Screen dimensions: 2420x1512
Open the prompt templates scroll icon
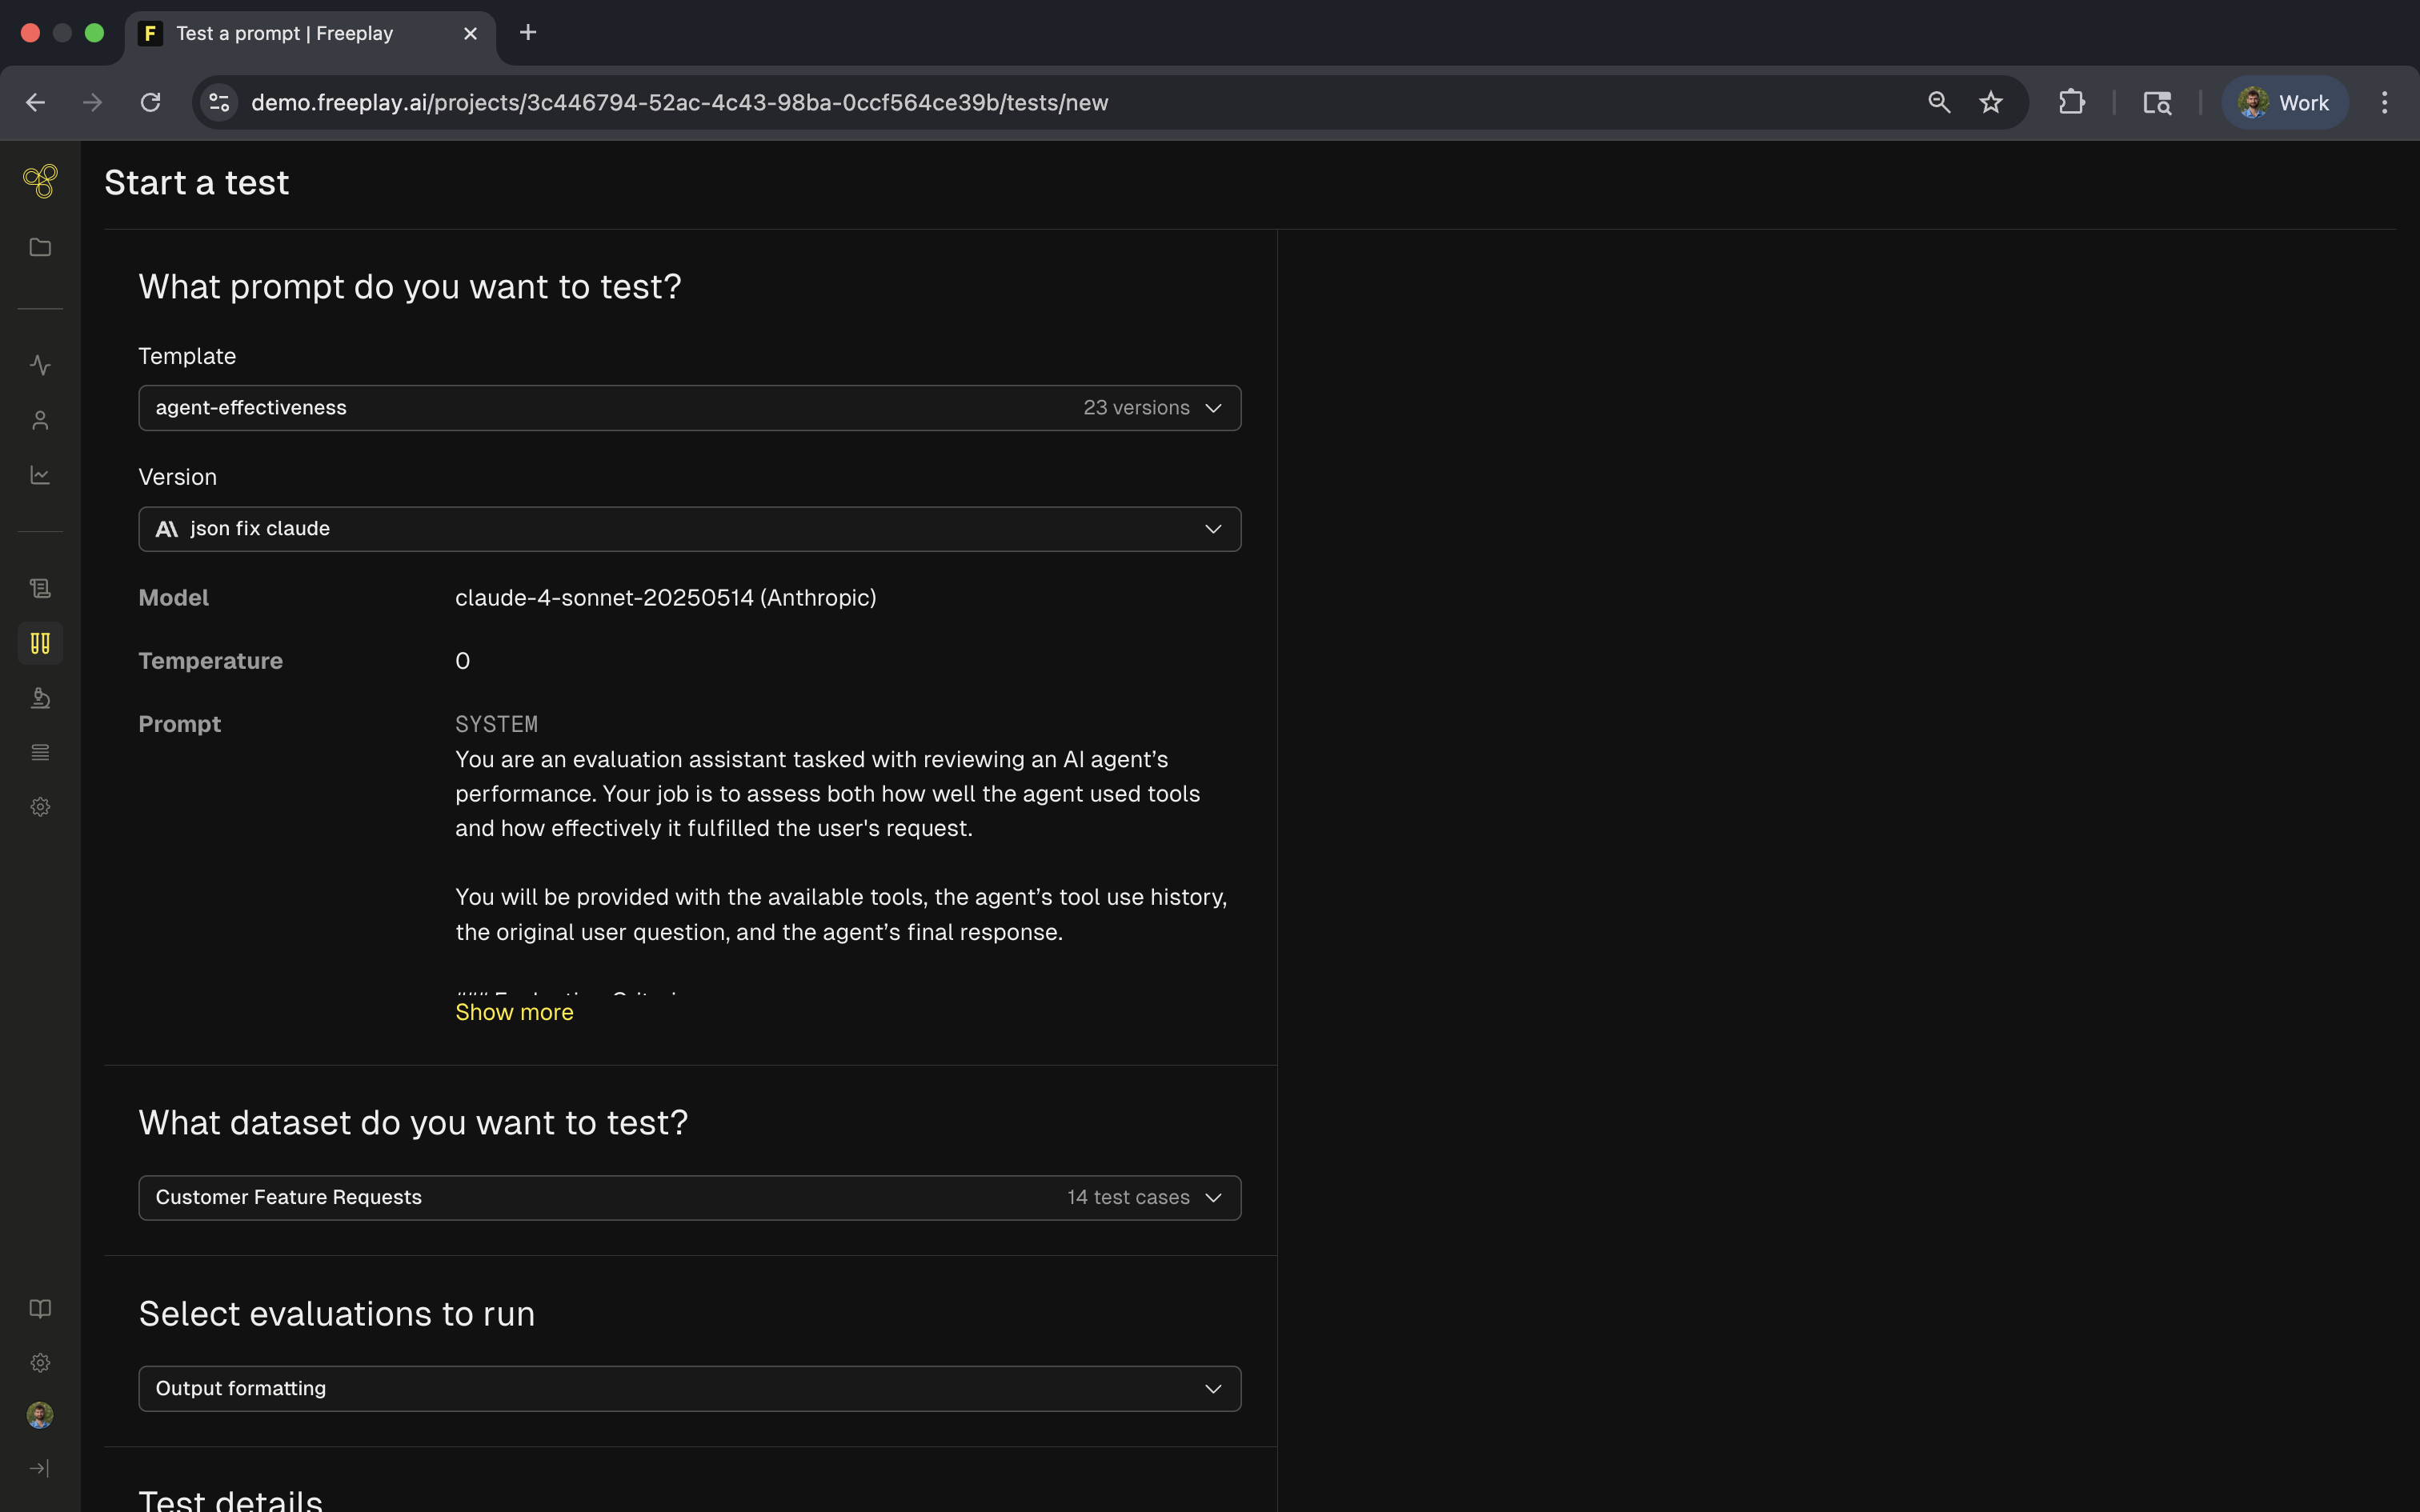click(40, 588)
